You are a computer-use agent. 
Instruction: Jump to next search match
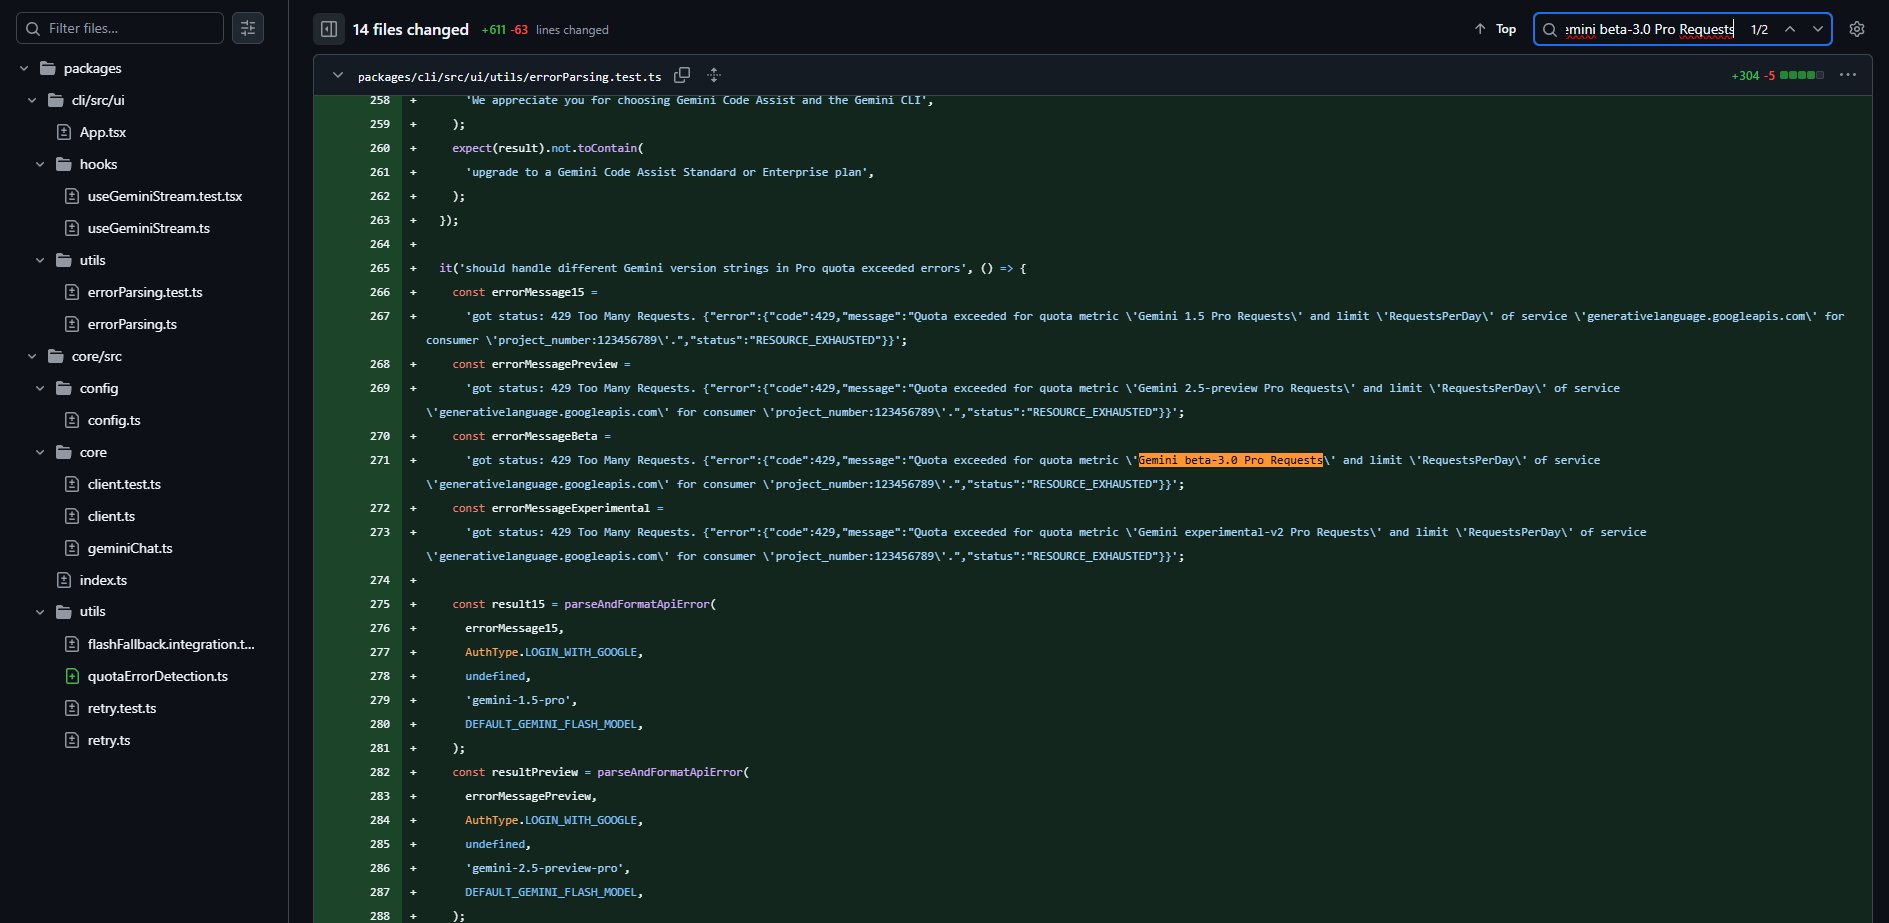click(1817, 29)
